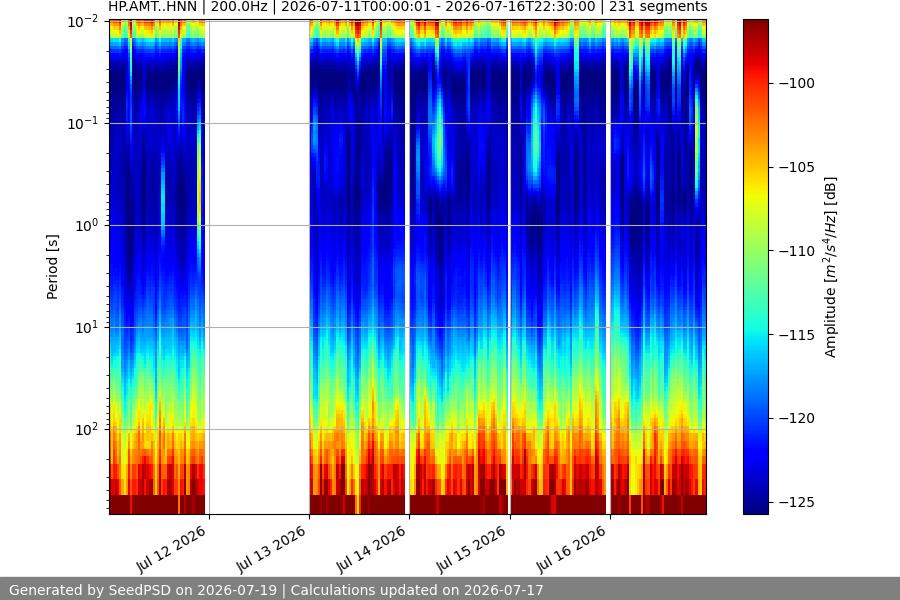Click the 'Jul 15 2026' x-axis label
This screenshot has width=900, height=600.
pos(471,549)
